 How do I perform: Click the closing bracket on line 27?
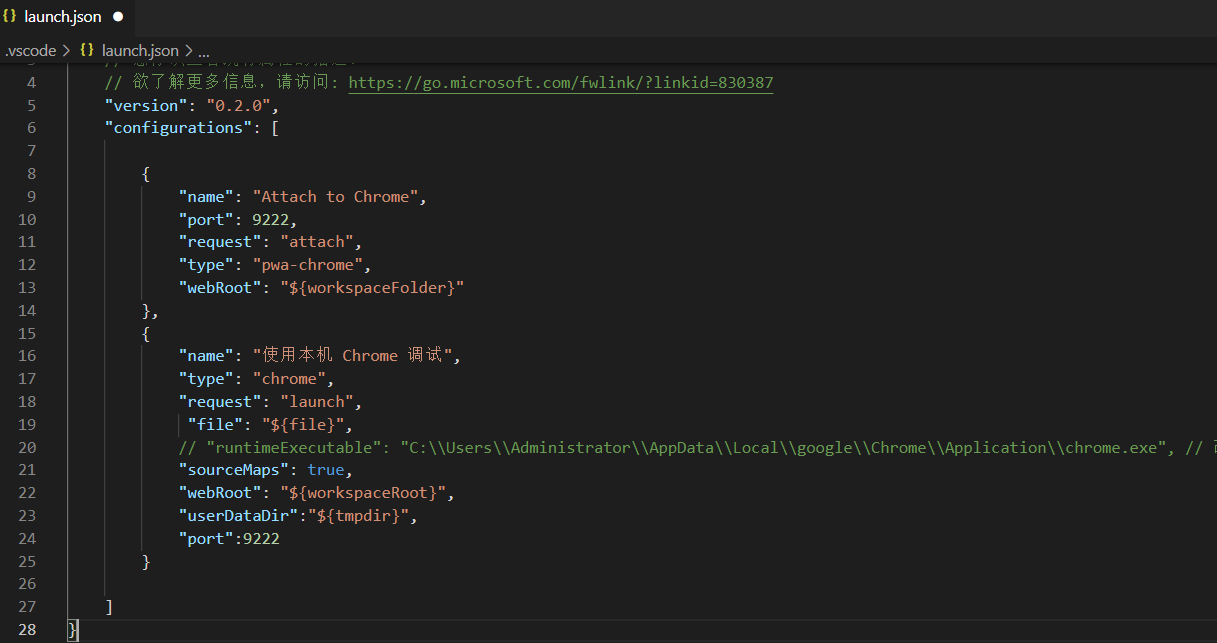point(109,606)
